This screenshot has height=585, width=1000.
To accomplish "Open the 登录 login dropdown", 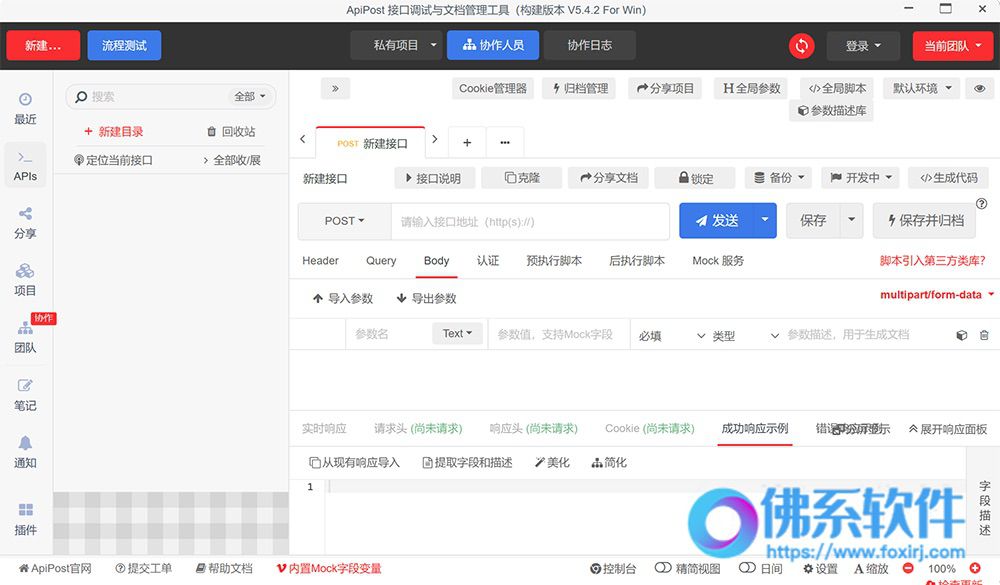I will (x=863, y=46).
